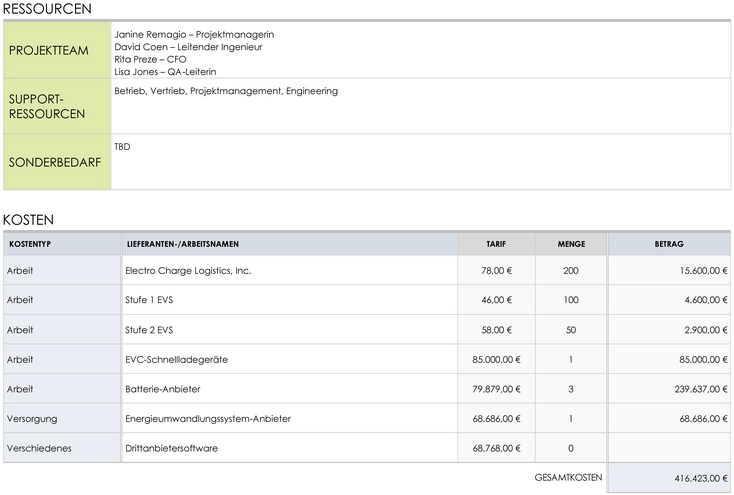Click the 79.879,00 € tariff cell
This screenshot has width=734, height=495.
point(496,389)
